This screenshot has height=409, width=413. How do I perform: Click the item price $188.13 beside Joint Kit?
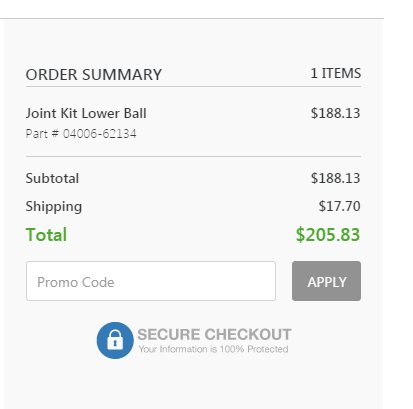[335, 113]
